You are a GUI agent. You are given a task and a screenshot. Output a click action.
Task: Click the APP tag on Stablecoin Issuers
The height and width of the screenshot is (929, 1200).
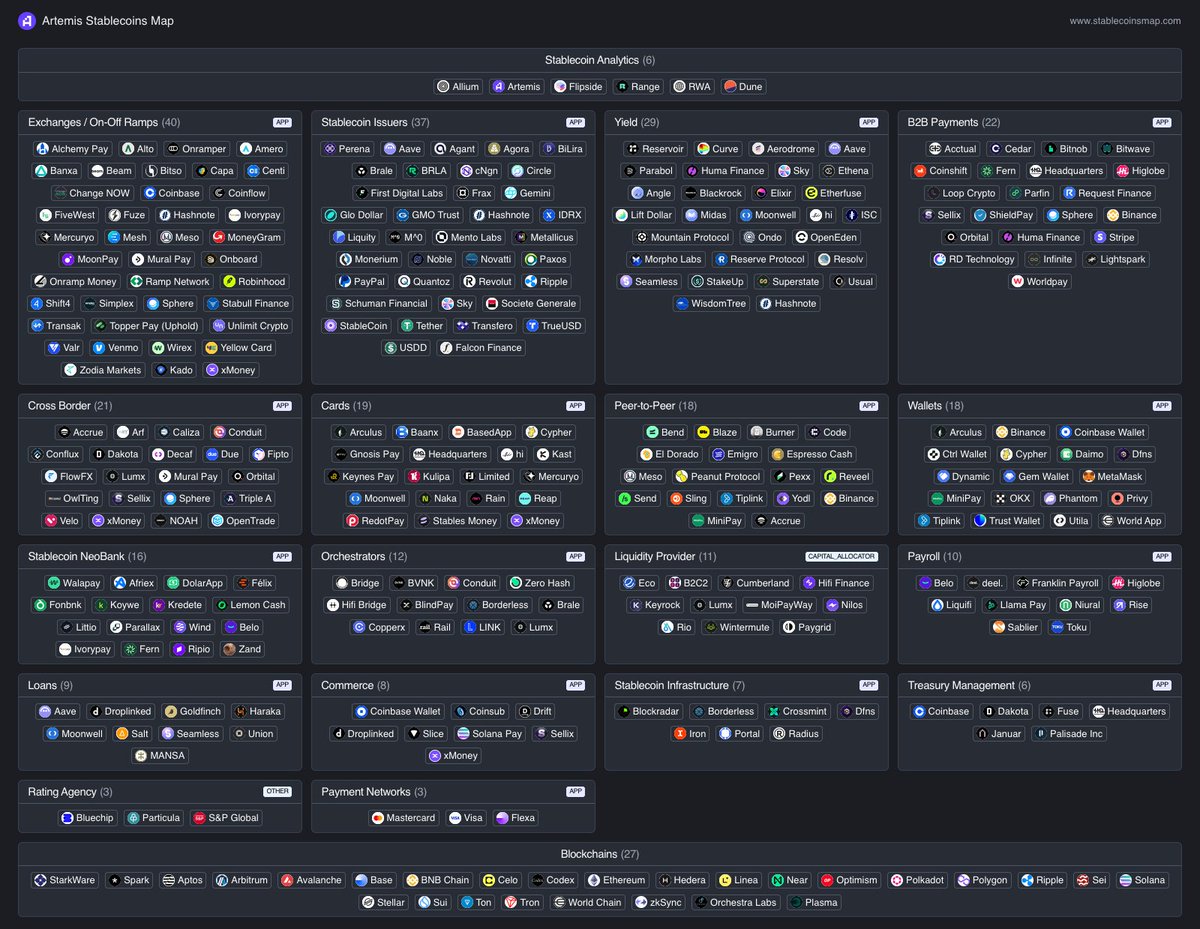[575, 122]
